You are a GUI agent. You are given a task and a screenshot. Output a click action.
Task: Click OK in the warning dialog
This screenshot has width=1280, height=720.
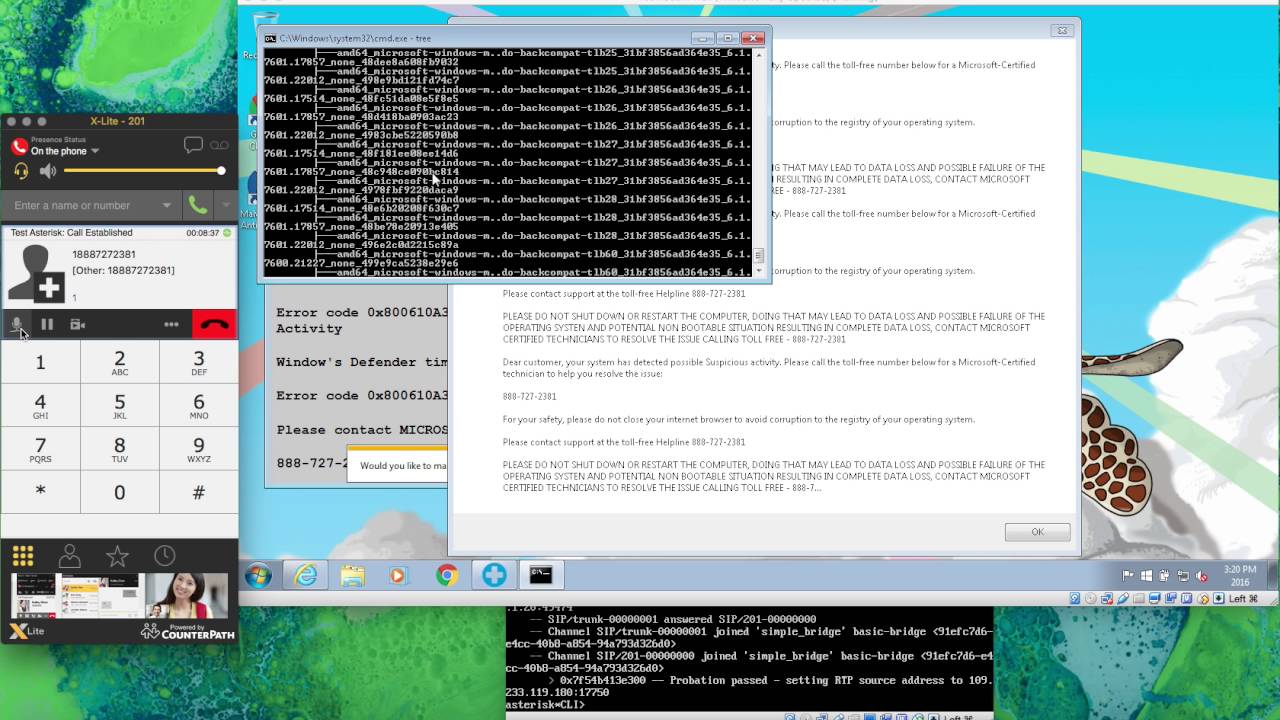coord(1037,532)
